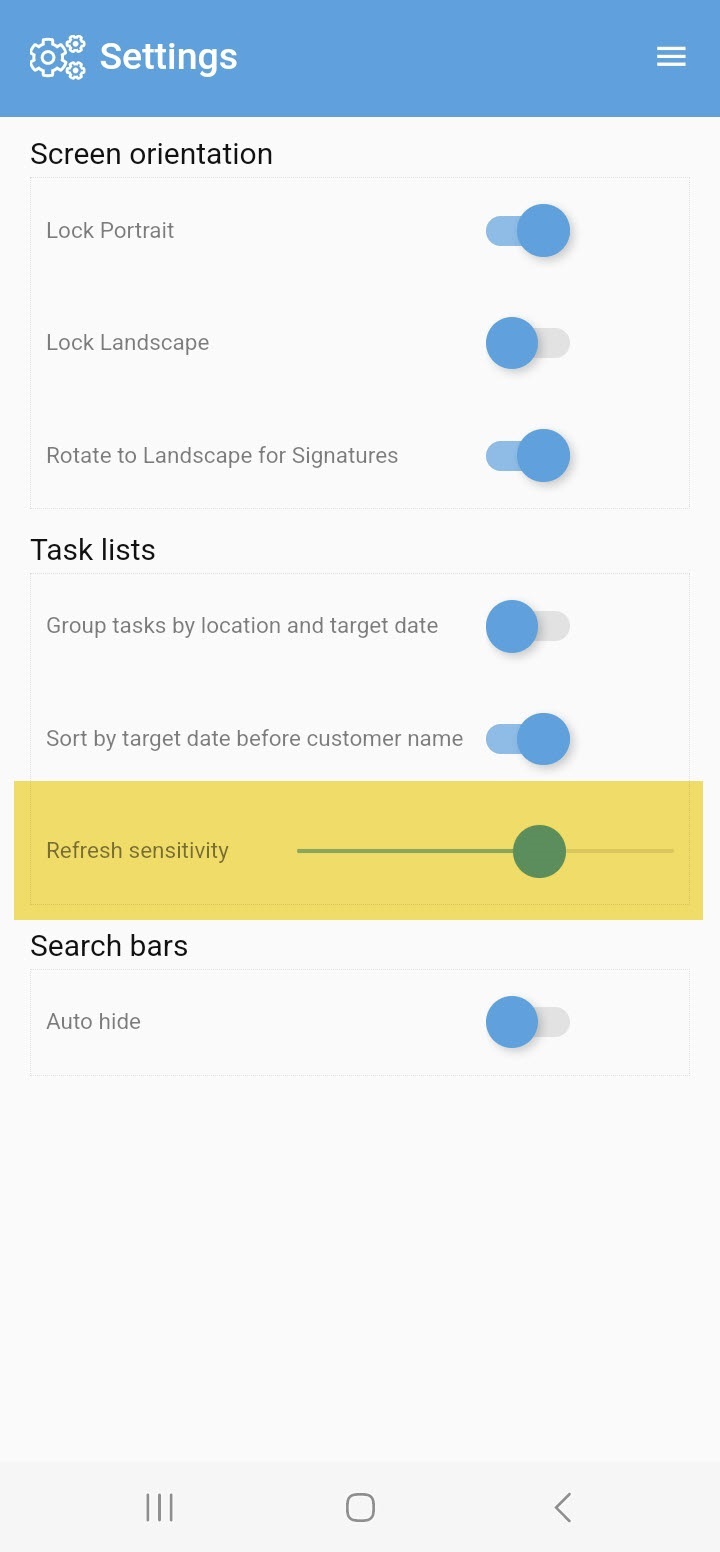Turn on Auto hide for search bars
This screenshot has height=1552, width=720.
pos(528,1022)
